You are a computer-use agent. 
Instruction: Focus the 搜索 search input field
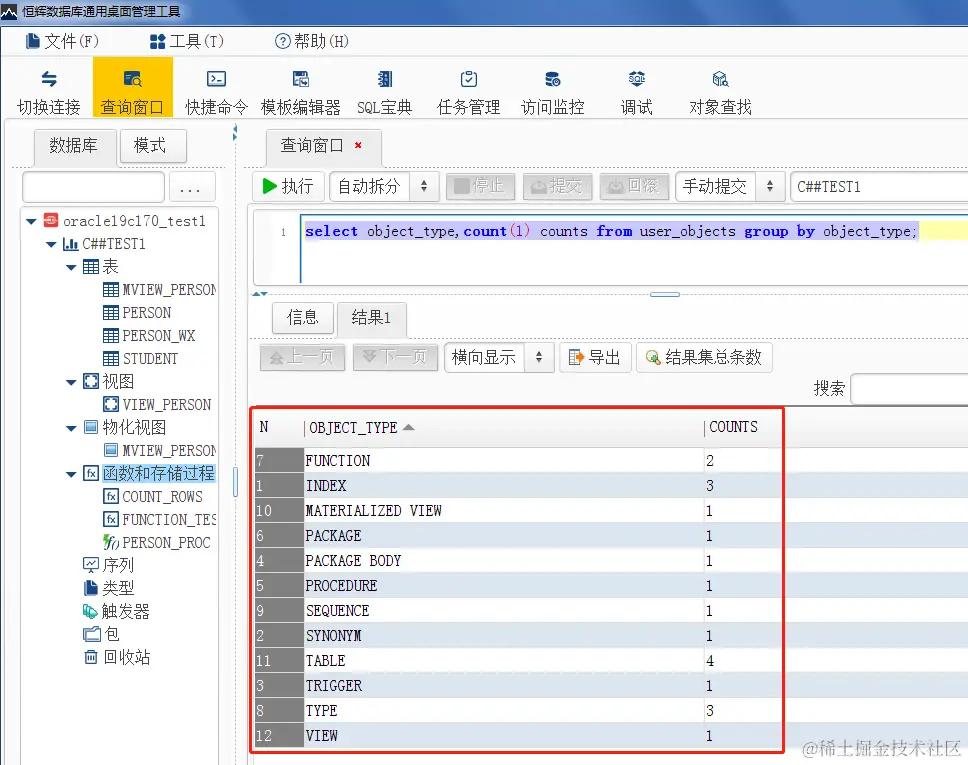pyautogui.click(x=909, y=389)
